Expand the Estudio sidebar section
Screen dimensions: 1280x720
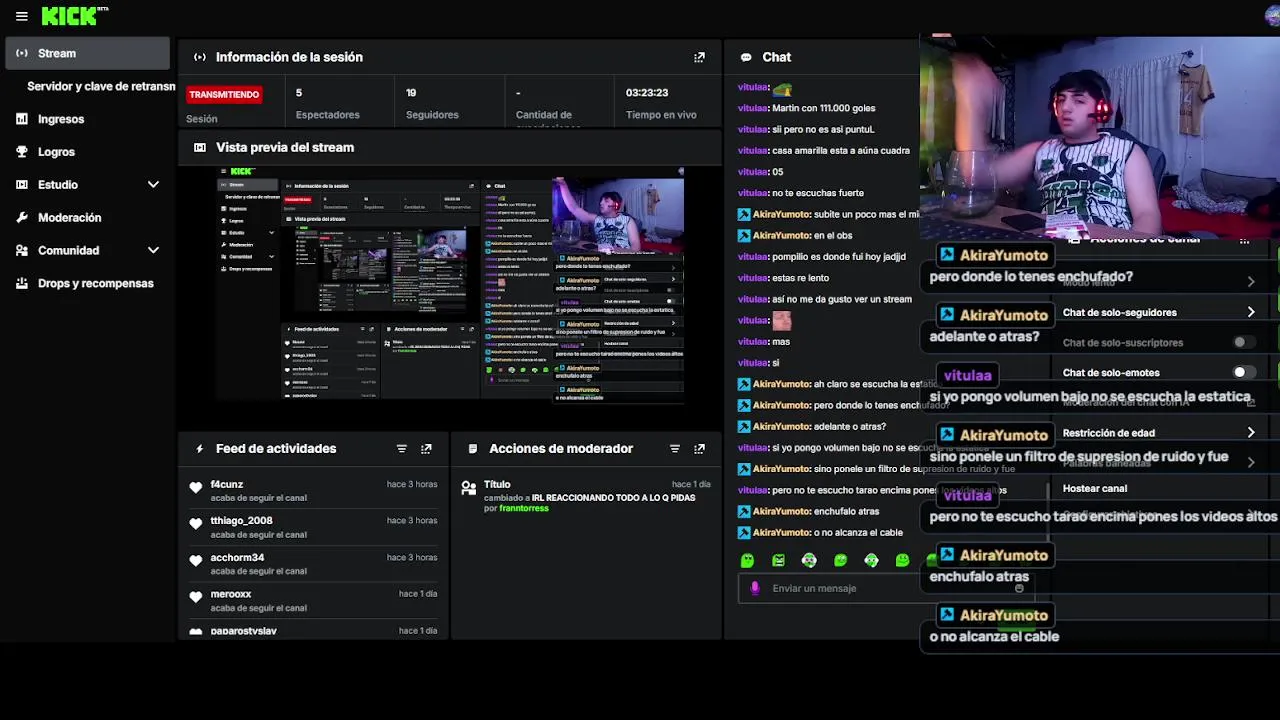pyautogui.click(x=153, y=185)
